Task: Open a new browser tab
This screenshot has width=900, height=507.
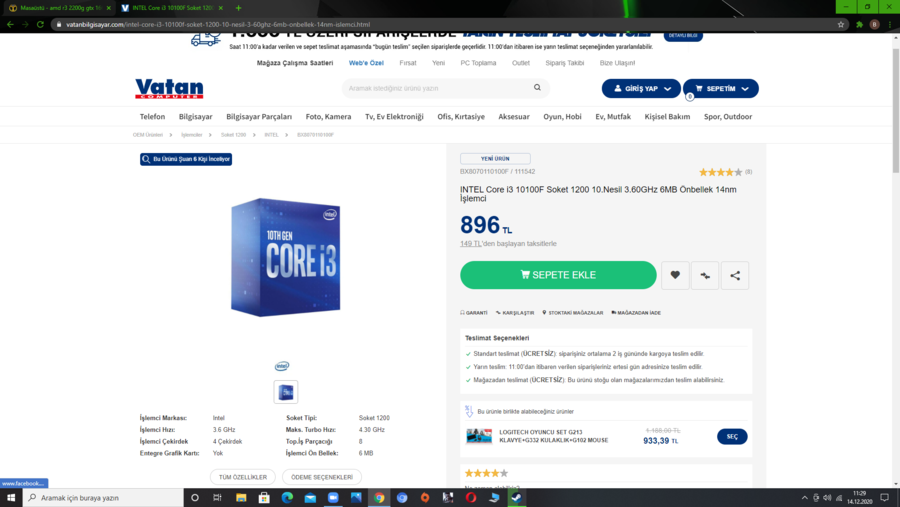Action: point(238,8)
